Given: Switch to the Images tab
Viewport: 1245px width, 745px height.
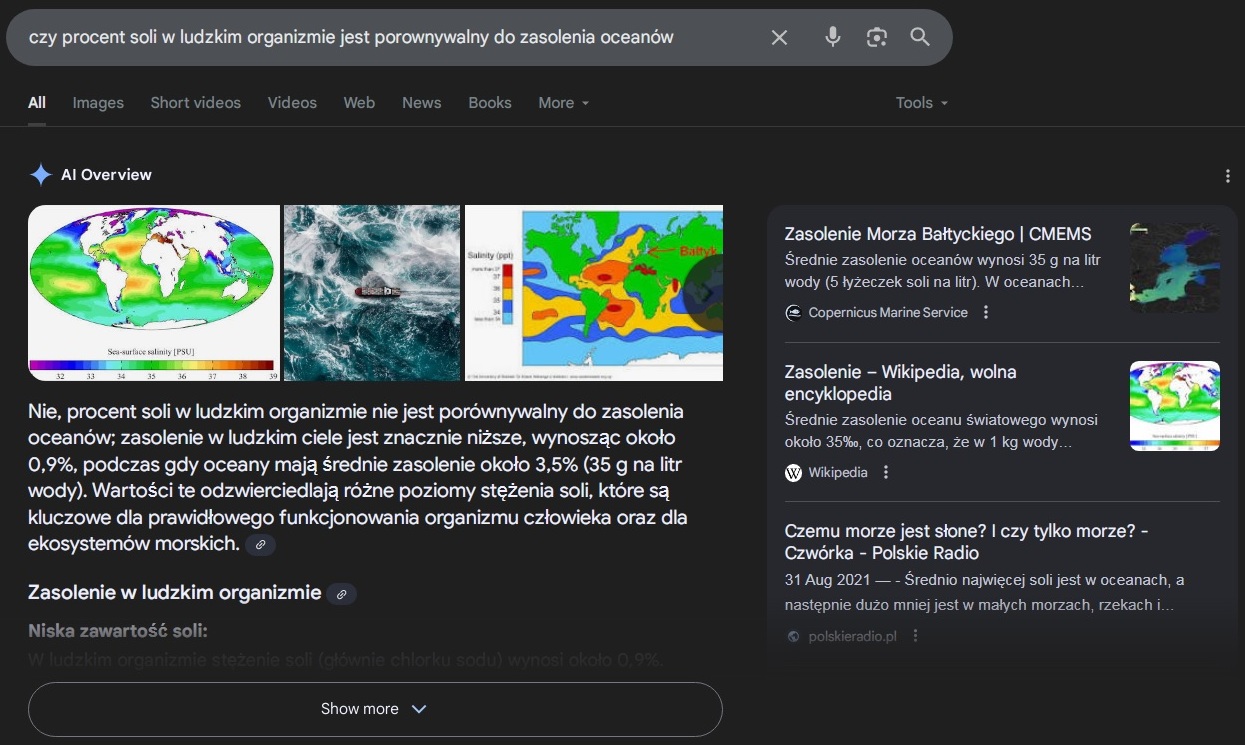Looking at the screenshot, I should coord(97,102).
